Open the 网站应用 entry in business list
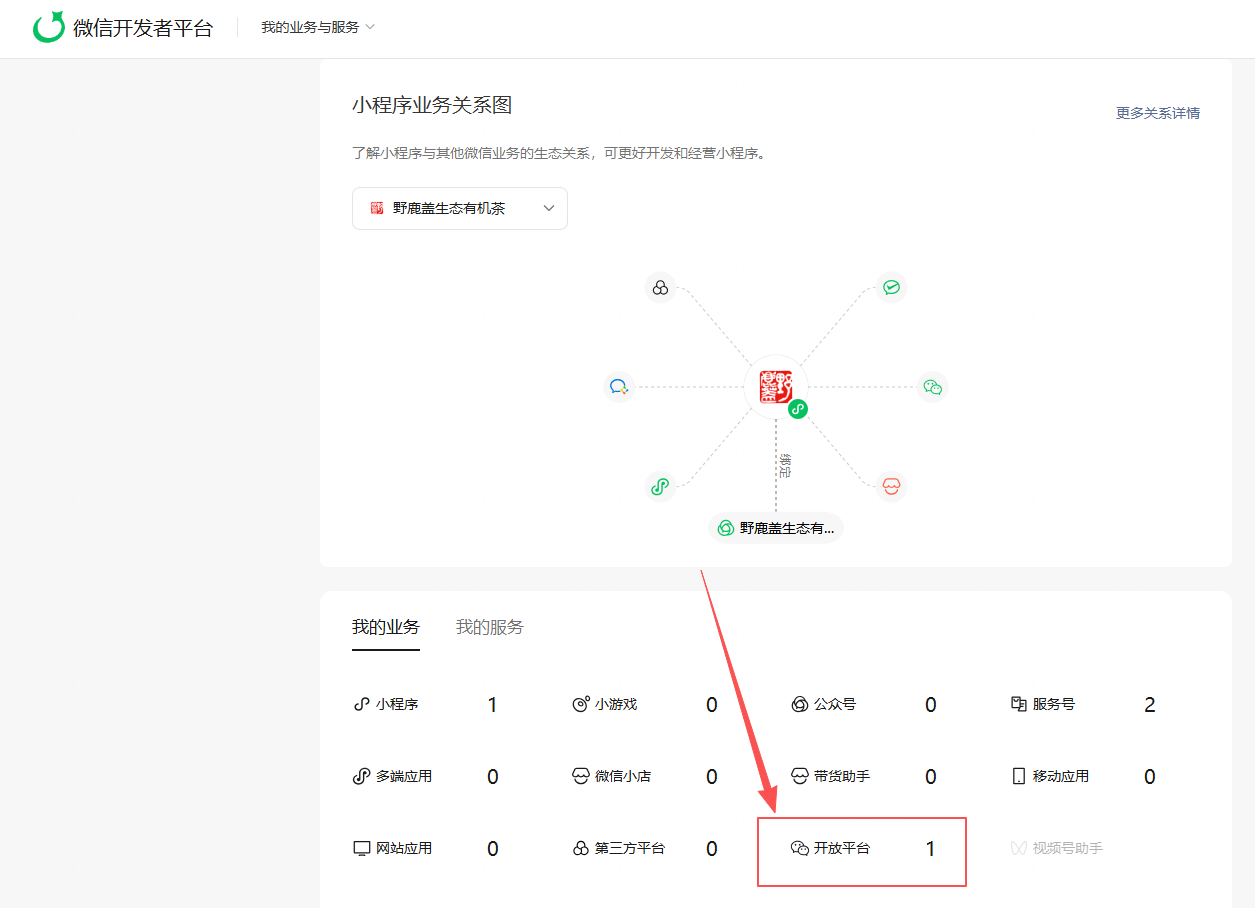The width and height of the screenshot is (1255, 908). [403, 848]
